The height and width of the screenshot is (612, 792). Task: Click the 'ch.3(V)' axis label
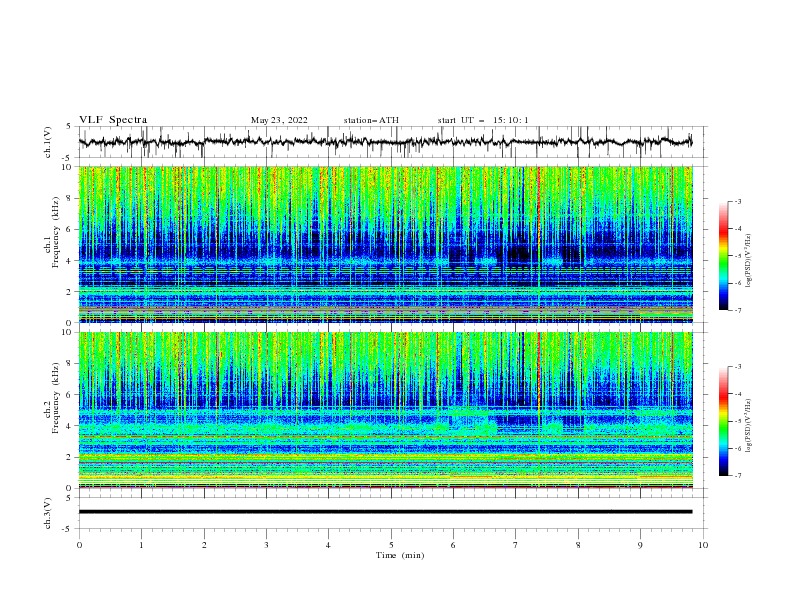(x=48, y=513)
